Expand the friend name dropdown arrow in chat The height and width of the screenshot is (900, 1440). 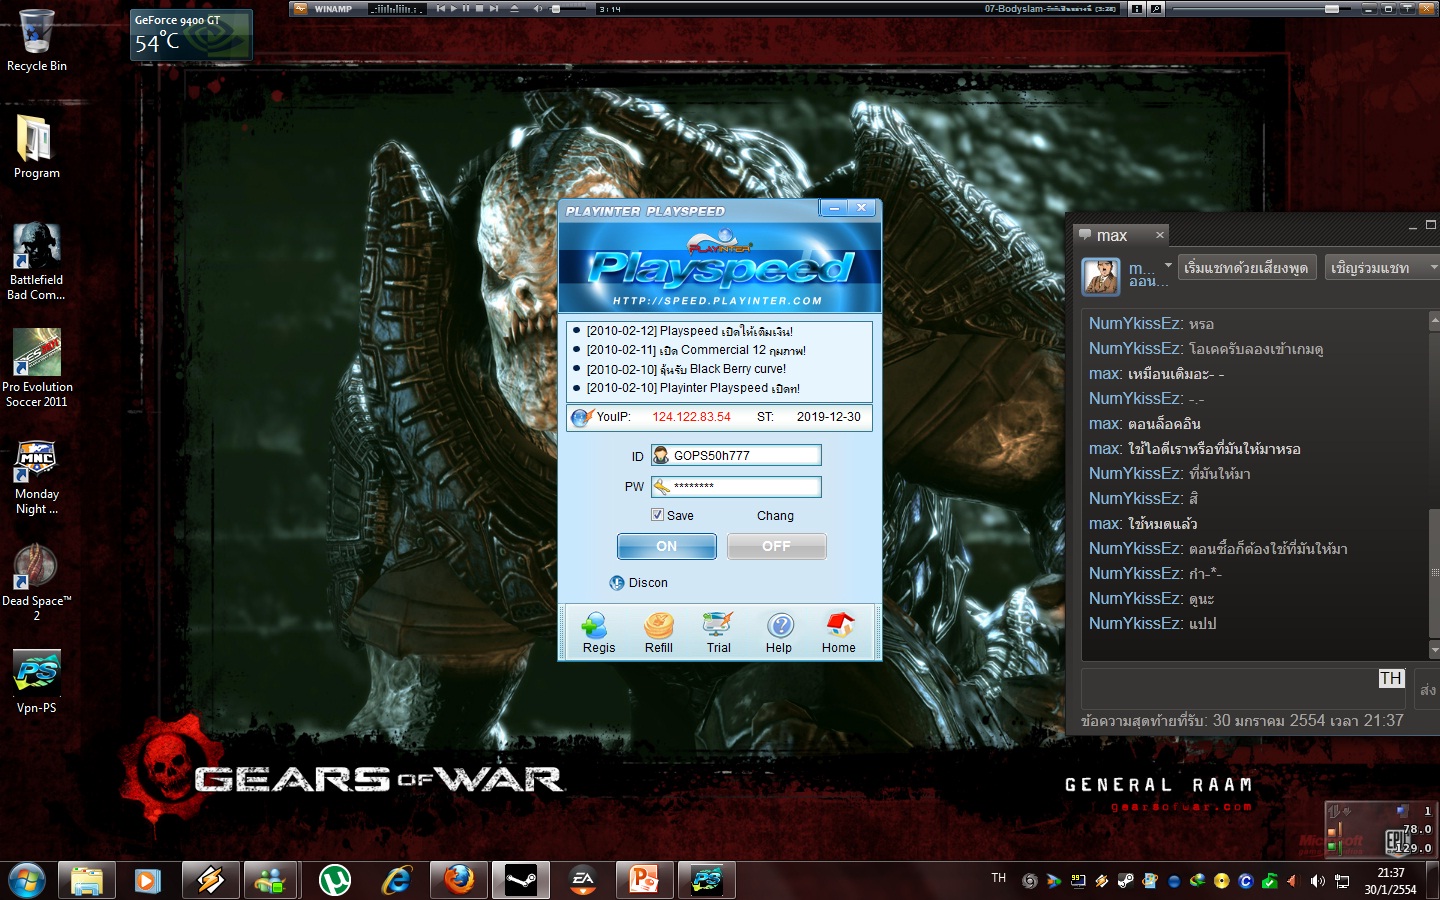click(1168, 266)
